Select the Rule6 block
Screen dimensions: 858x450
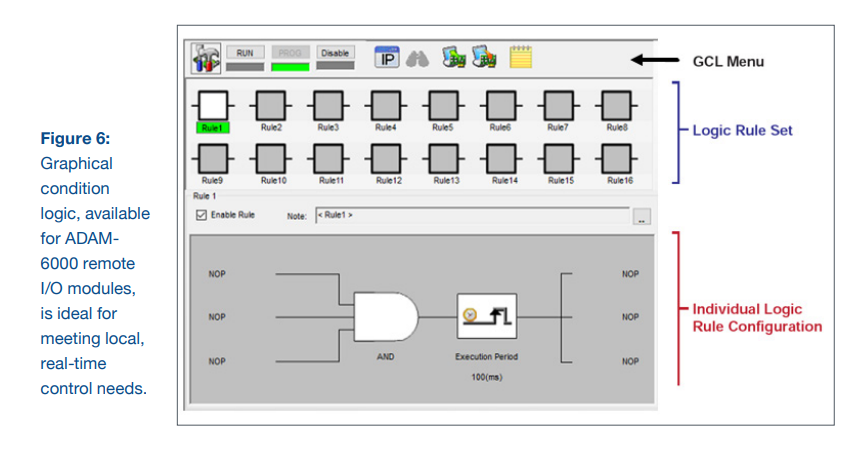[x=501, y=106]
